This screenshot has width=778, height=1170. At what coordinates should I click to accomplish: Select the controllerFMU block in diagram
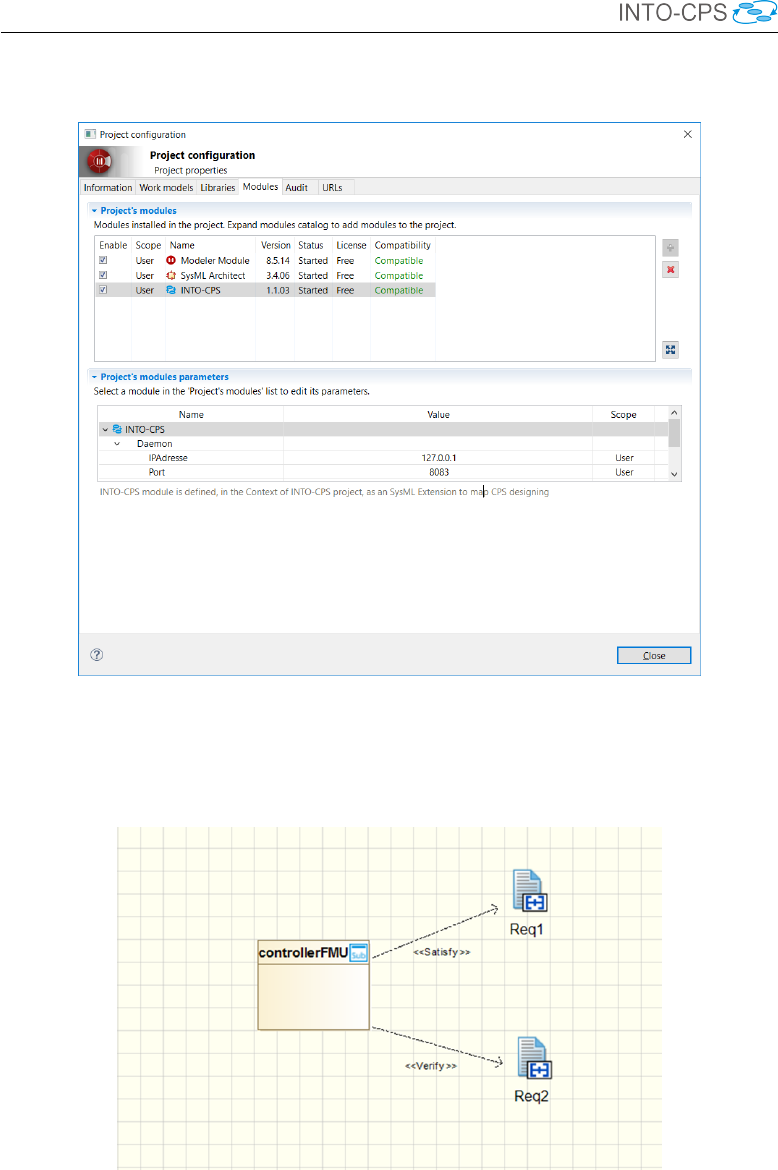[x=313, y=986]
